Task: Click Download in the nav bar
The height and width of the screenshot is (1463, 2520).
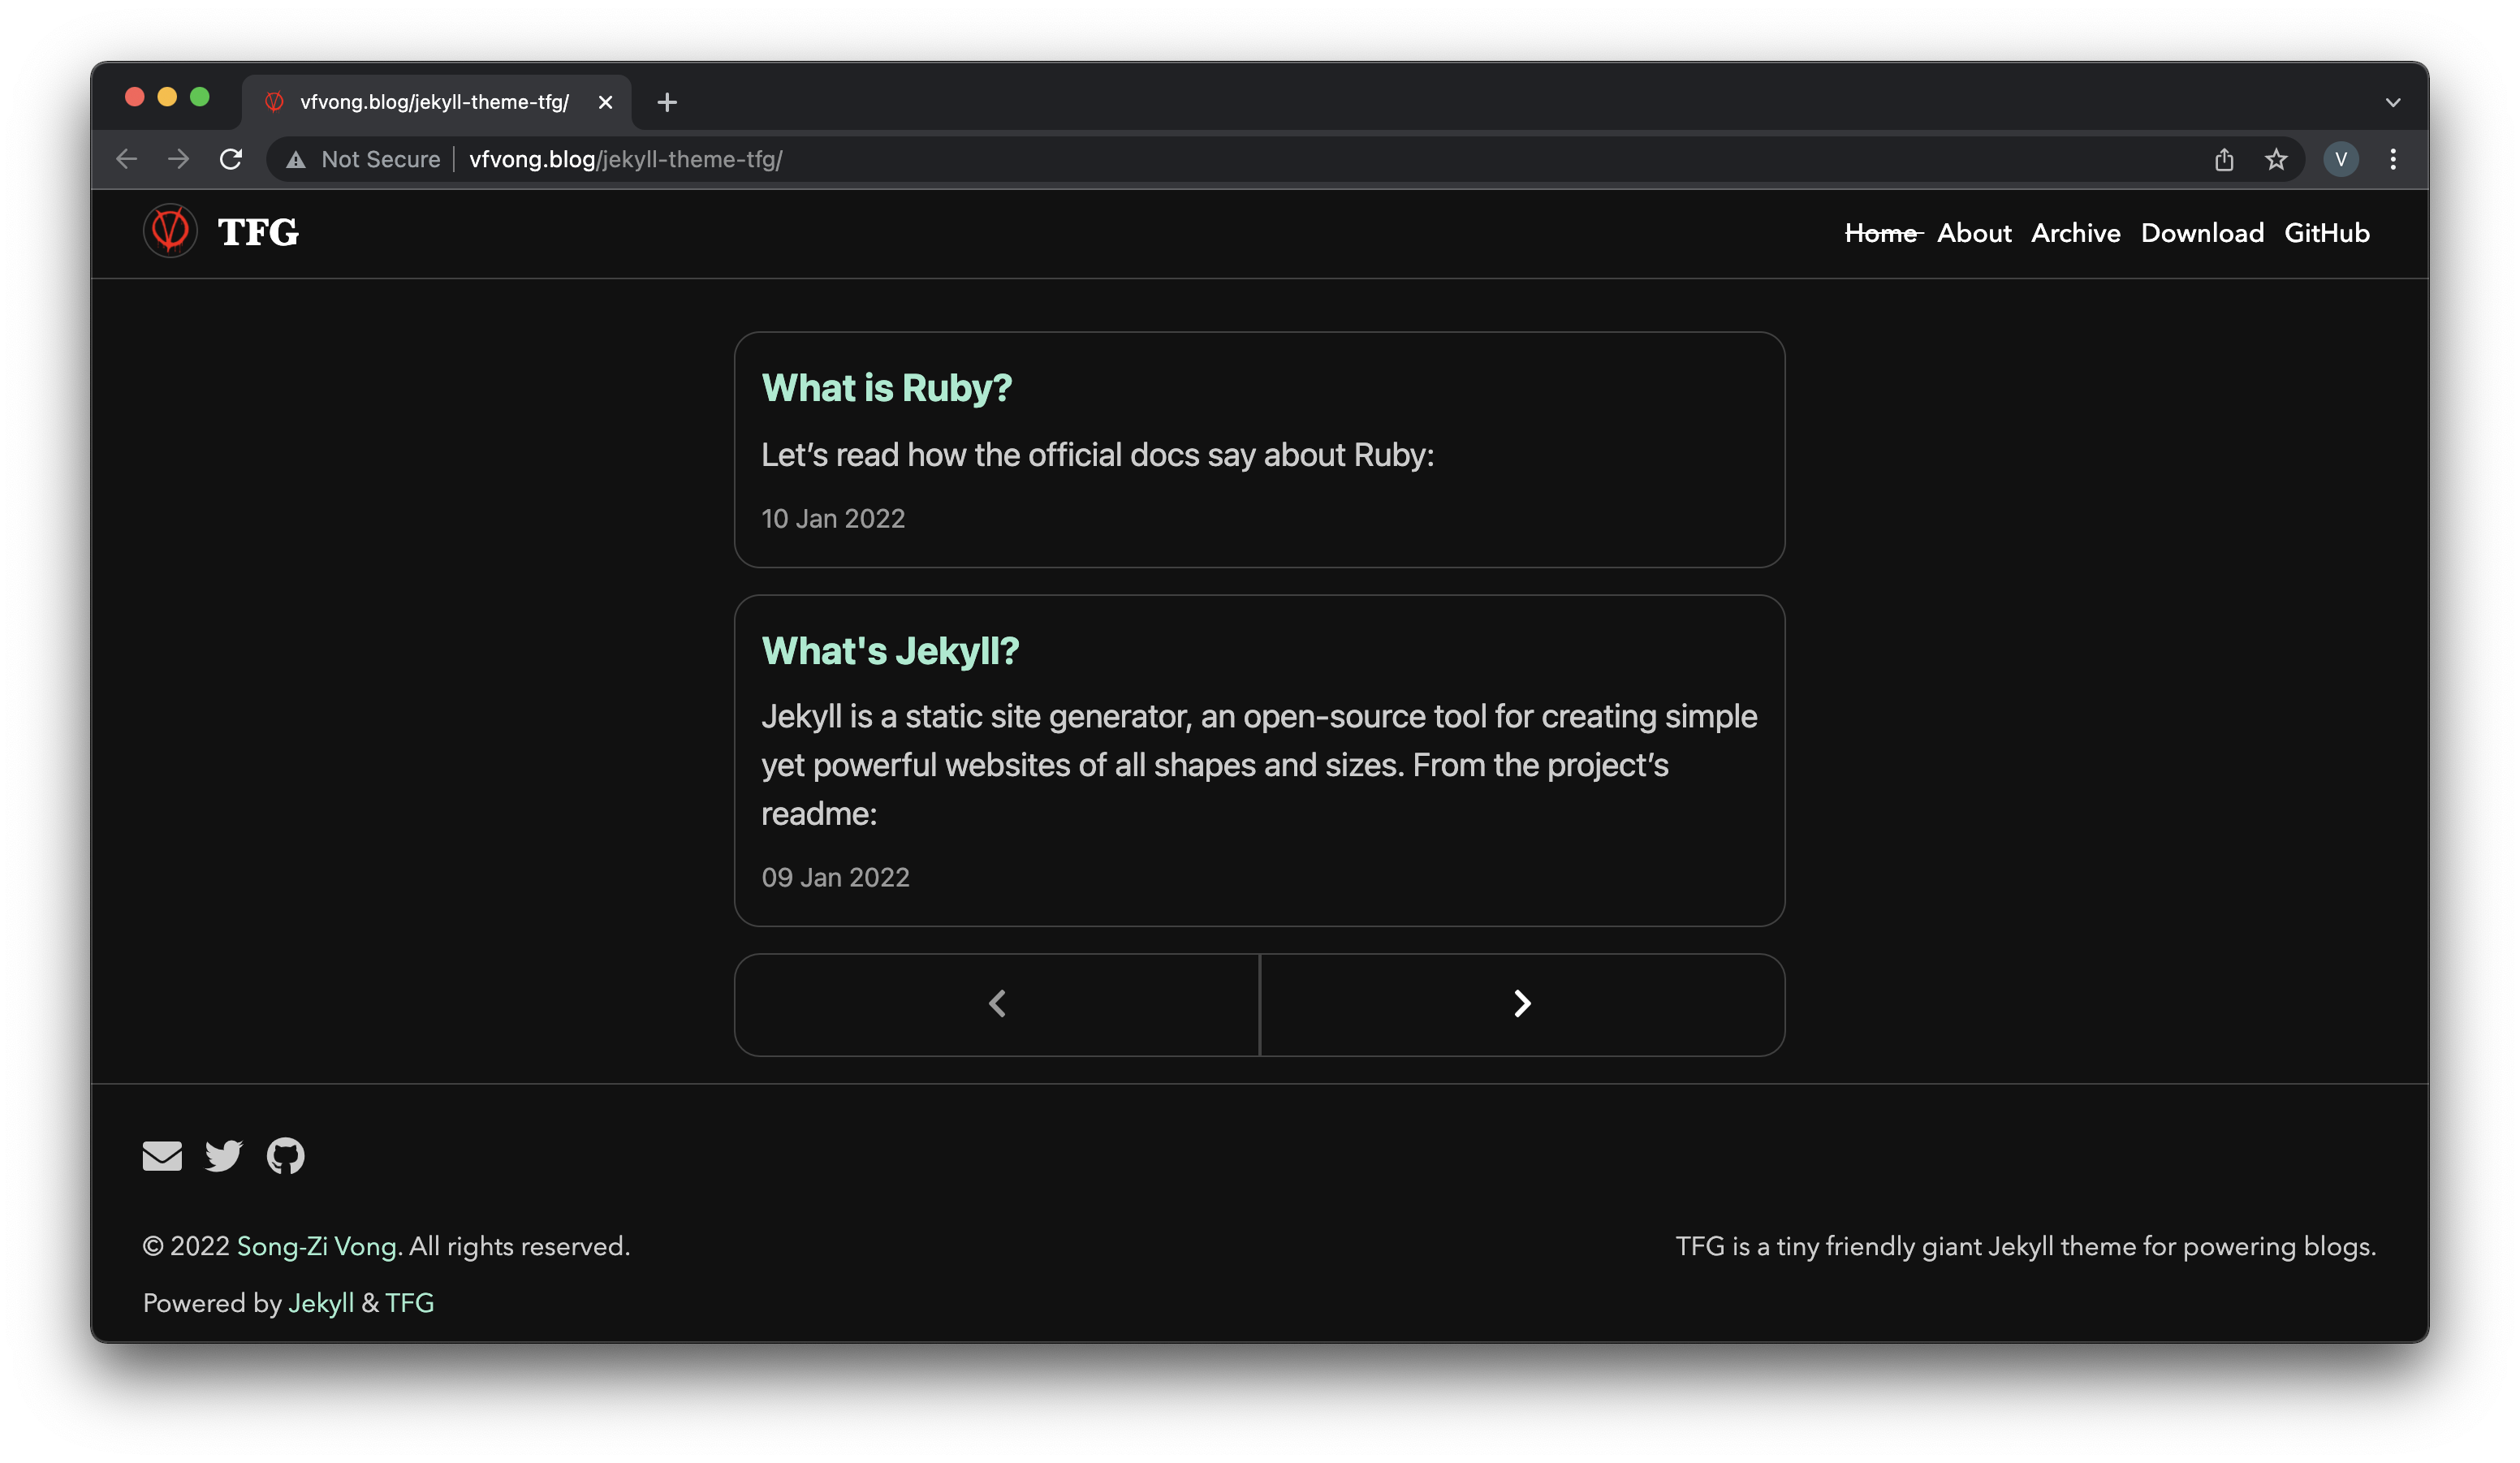Action: (x=2203, y=231)
